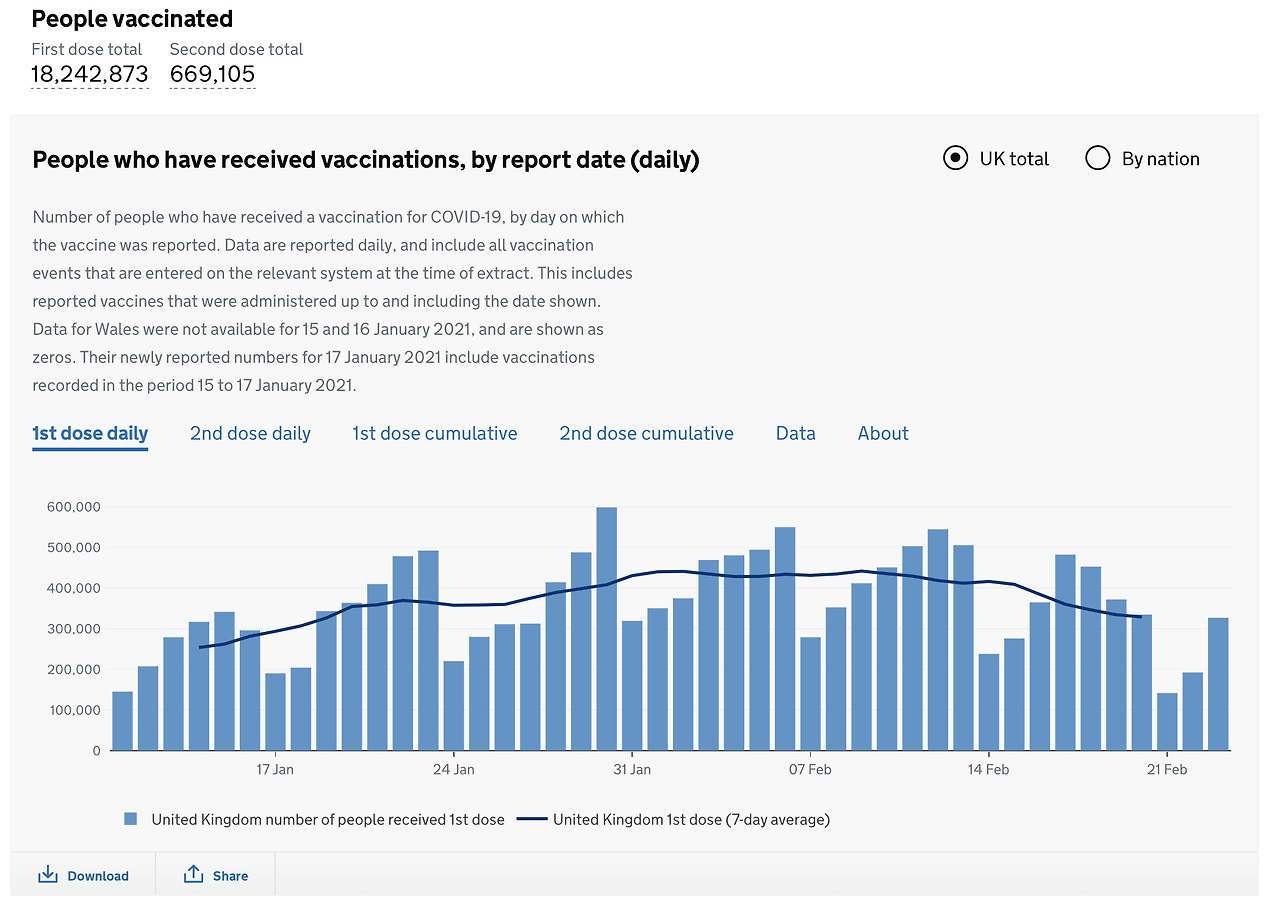
Task: Click the Second dose total label
Action: point(236,49)
